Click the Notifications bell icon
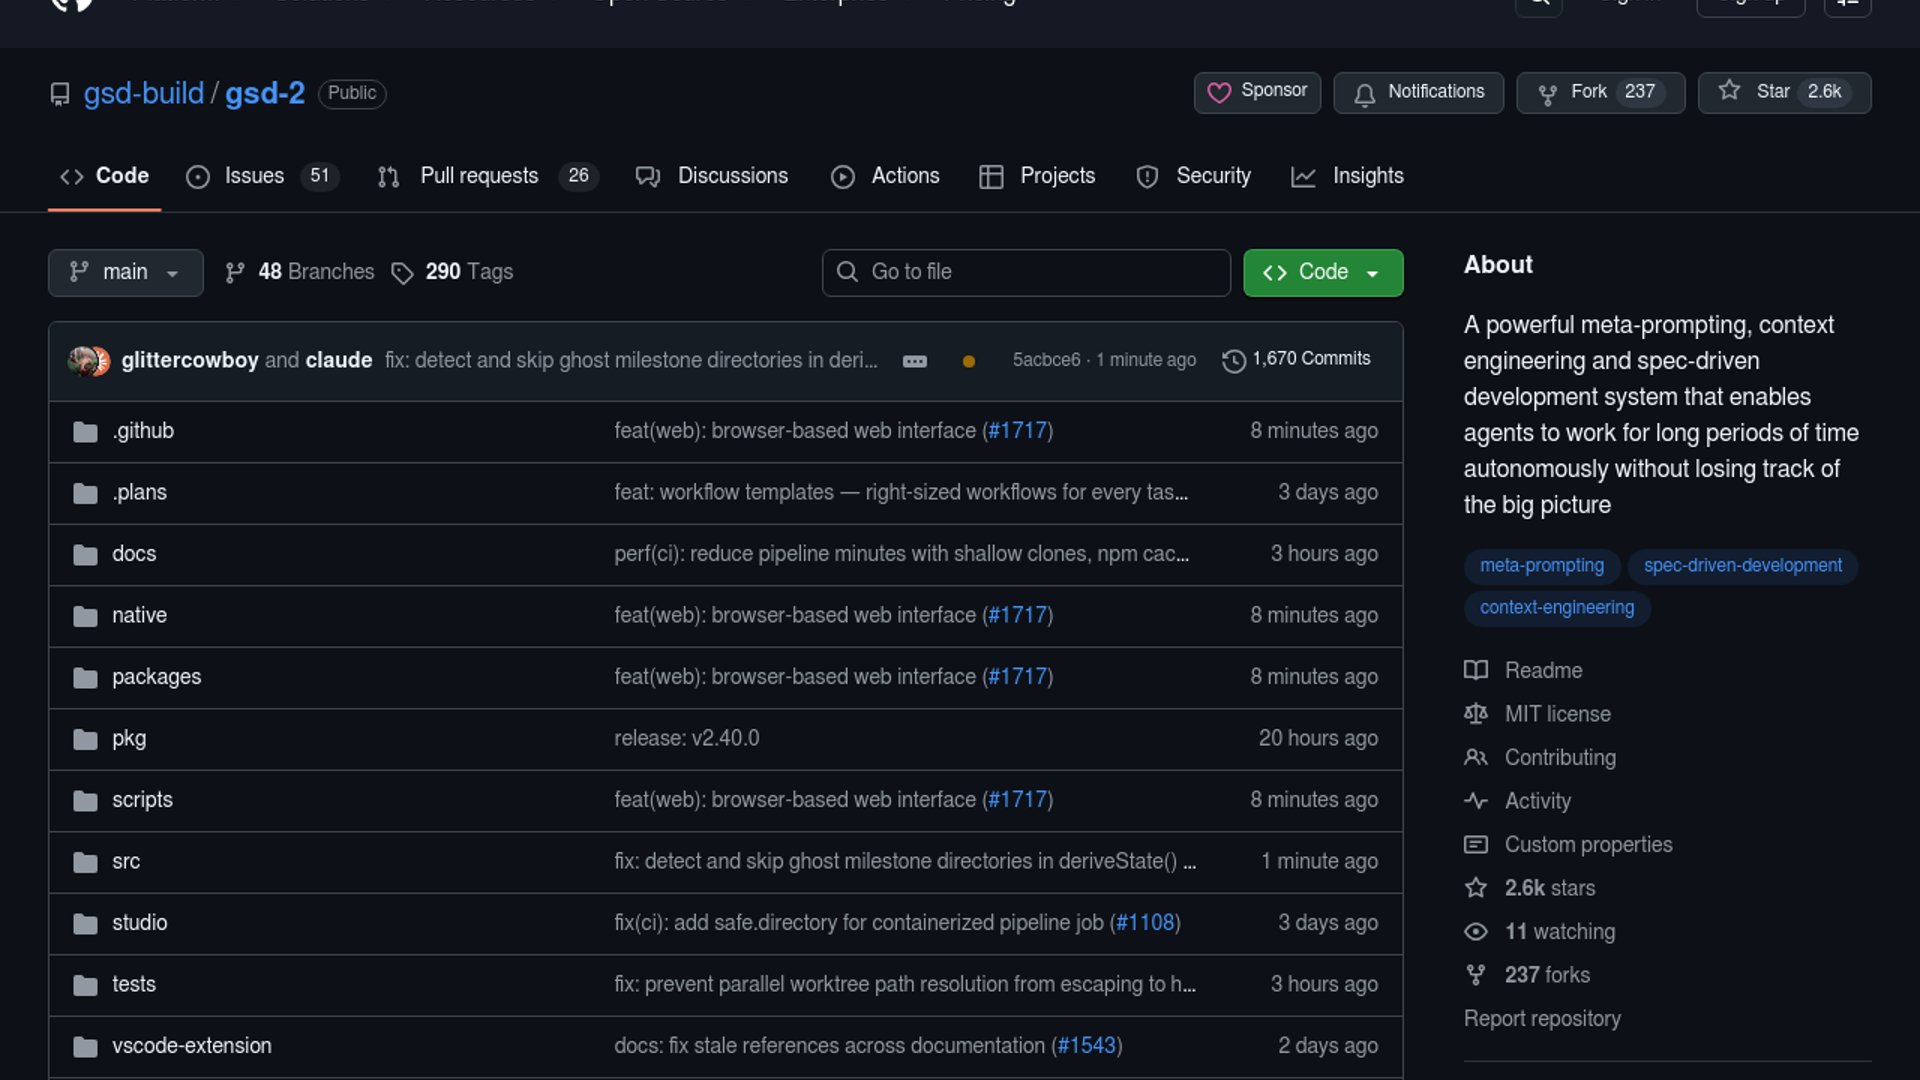Viewport: 1920px width, 1080px height. (x=1364, y=93)
